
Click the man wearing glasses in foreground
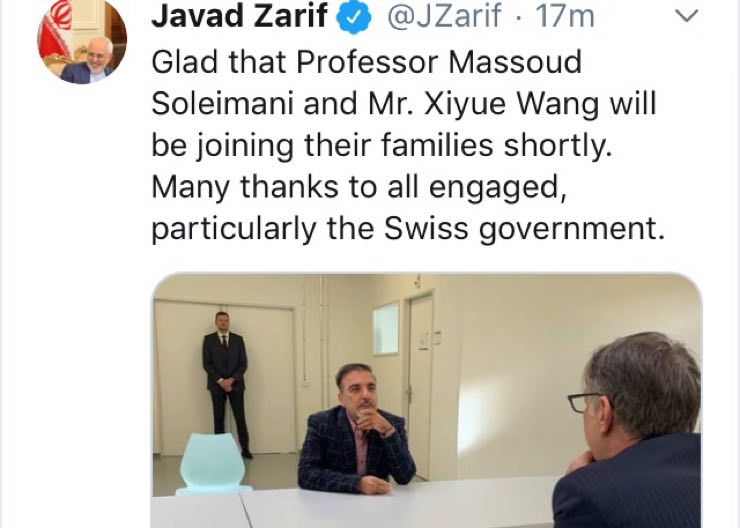click(x=629, y=430)
